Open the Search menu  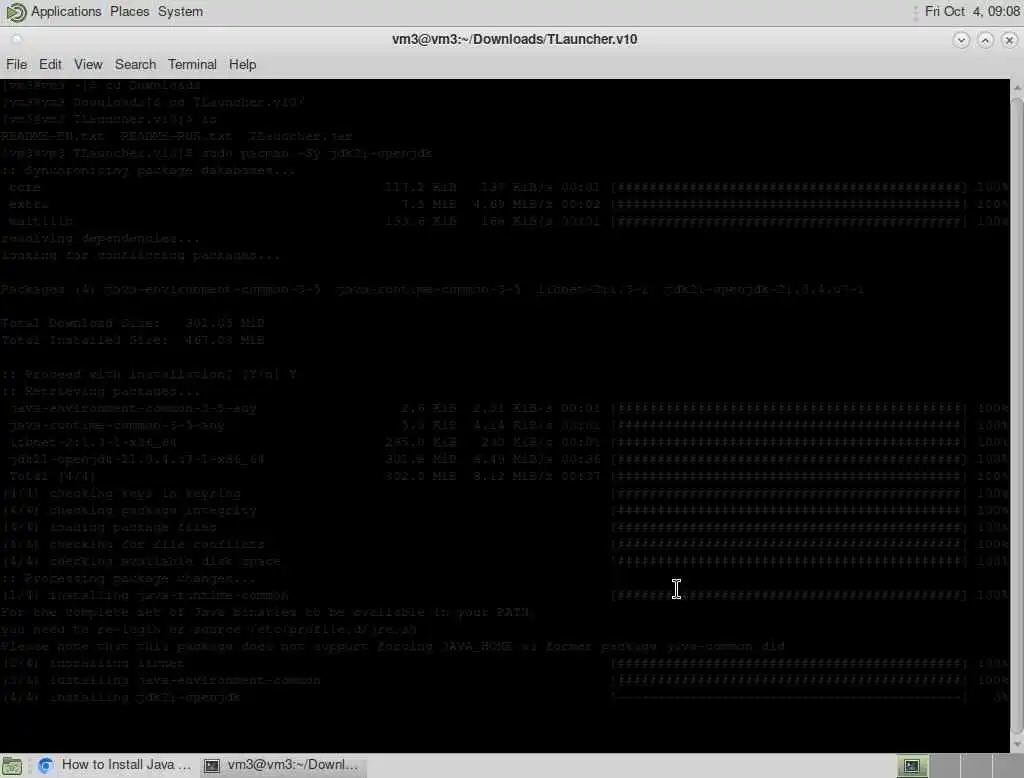coord(135,65)
